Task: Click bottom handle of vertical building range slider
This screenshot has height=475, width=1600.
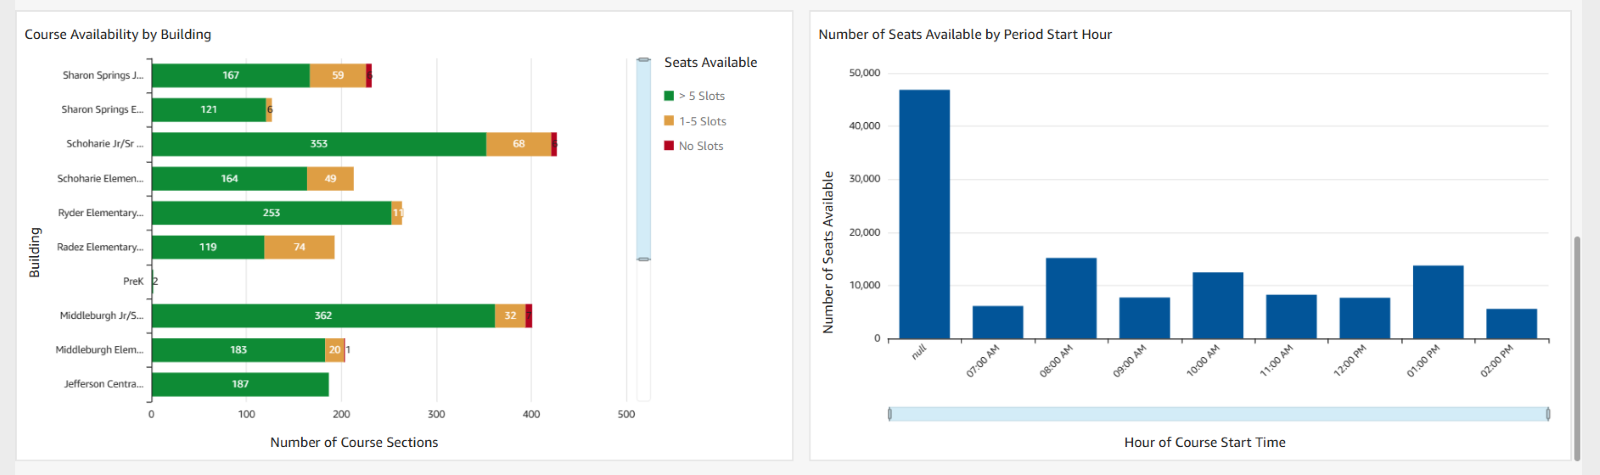Action: (644, 259)
